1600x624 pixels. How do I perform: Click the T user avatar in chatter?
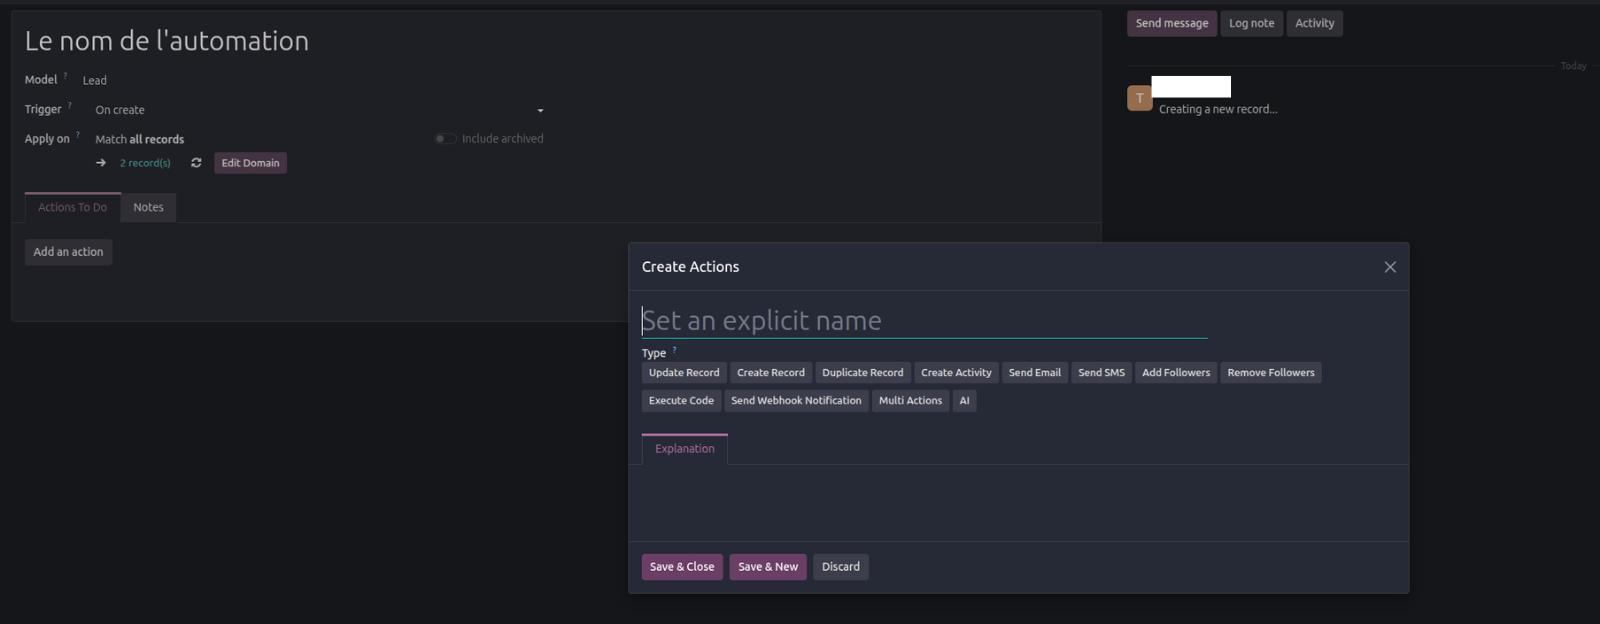(1139, 98)
